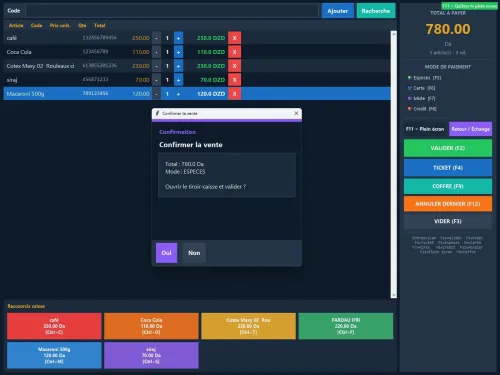Add Coca Cola via orange shortcut tile
The height and width of the screenshot is (375, 500).
tap(151, 326)
